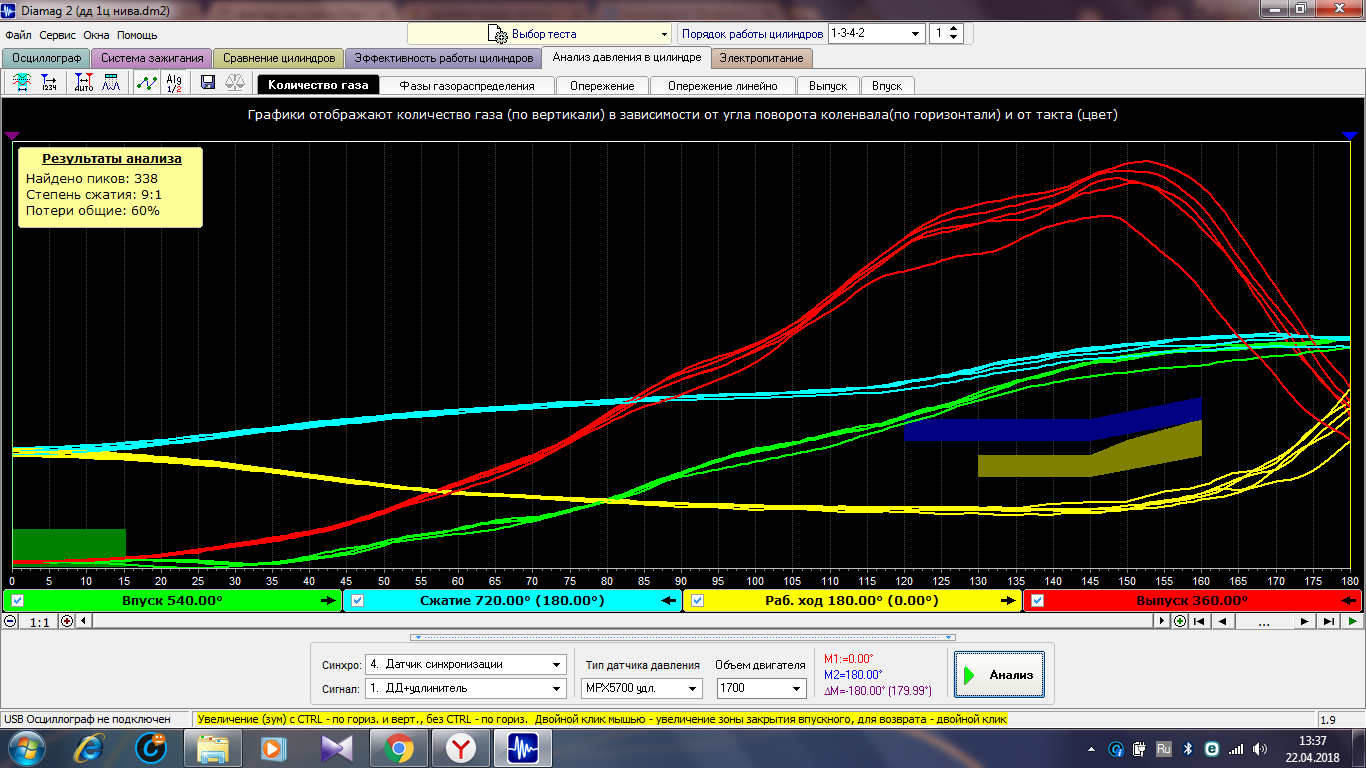The image size is (1366, 768).
Task: Click the Bluetooth tray icon
Action: (x=1189, y=749)
